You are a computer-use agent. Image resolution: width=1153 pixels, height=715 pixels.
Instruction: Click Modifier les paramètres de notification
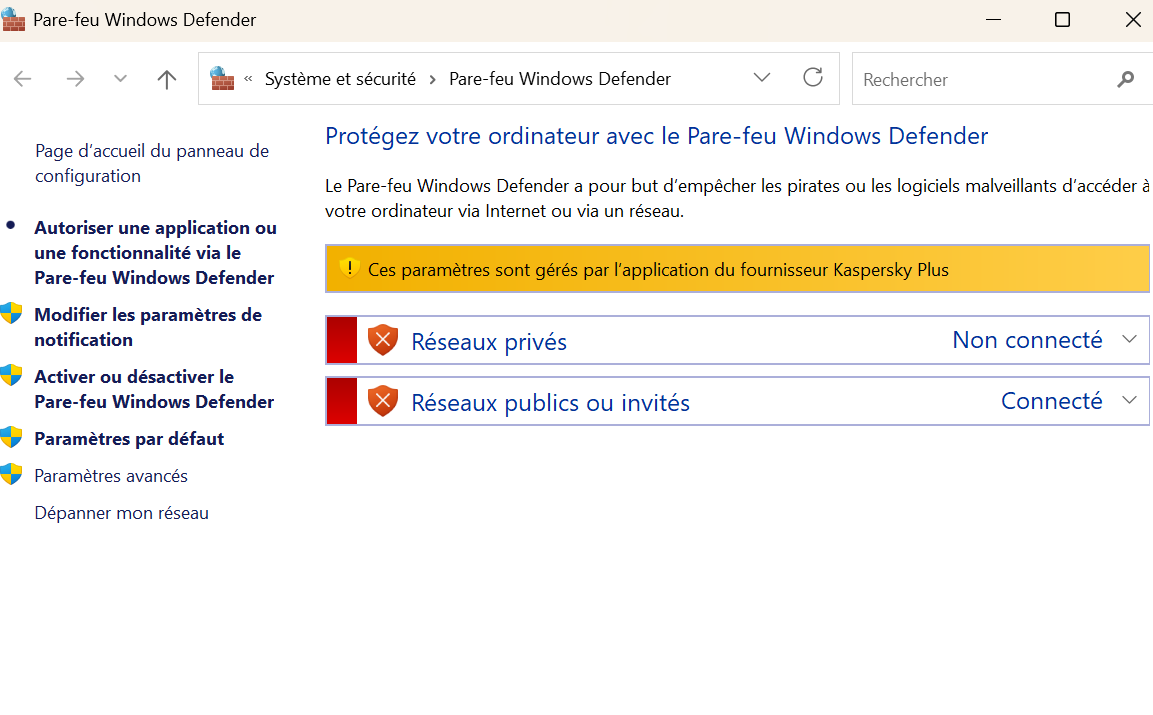pos(147,327)
